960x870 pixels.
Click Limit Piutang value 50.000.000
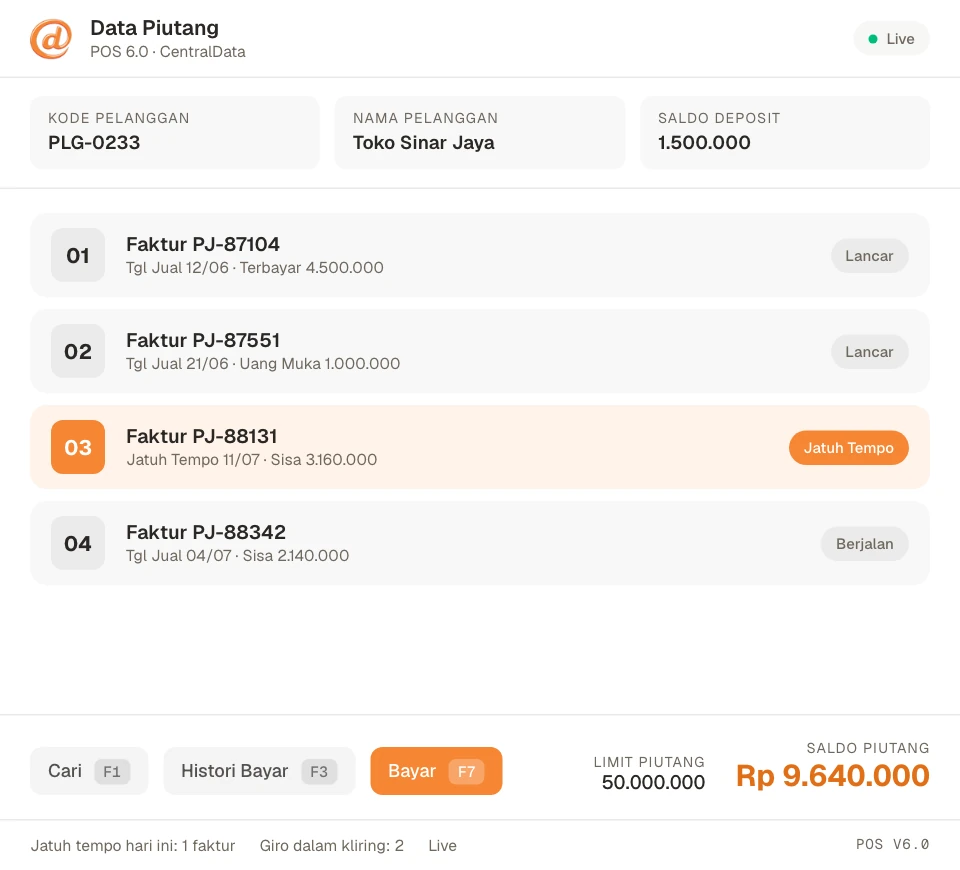click(x=653, y=782)
